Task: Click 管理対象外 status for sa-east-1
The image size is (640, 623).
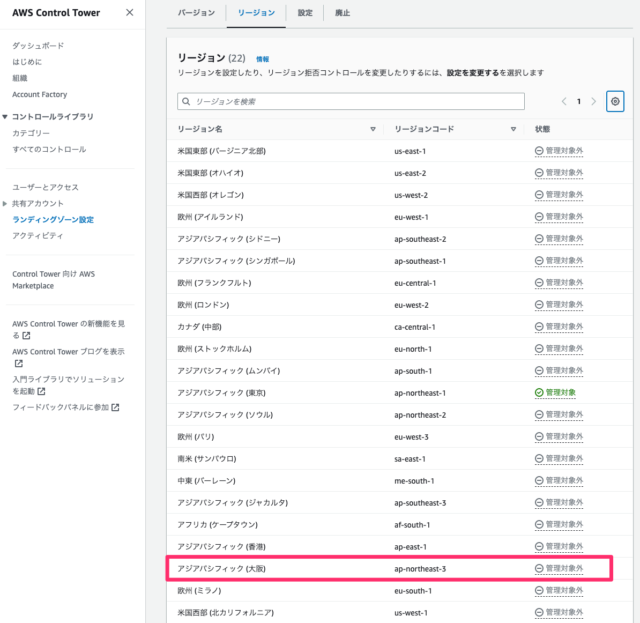Action: (559, 458)
